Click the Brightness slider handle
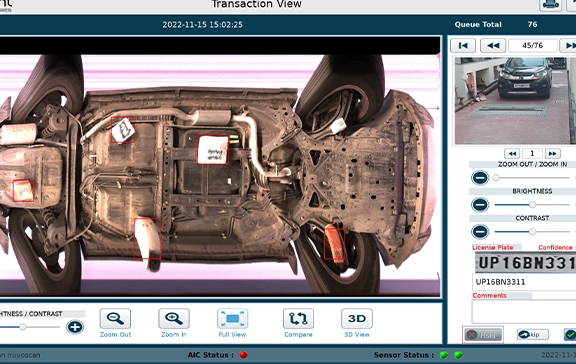The height and width of the screenshot is (364, 576). pos(532,205)
